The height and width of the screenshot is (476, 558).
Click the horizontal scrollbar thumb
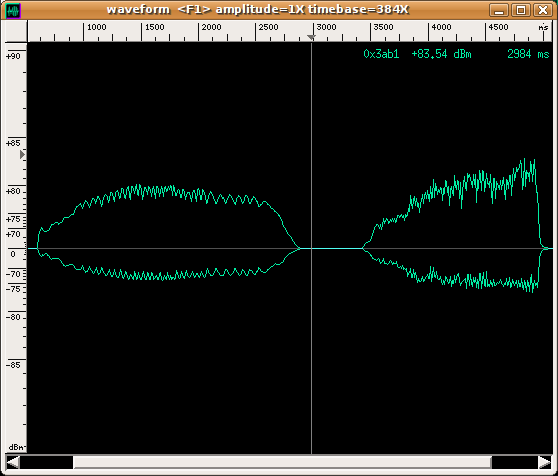(x=282, y=462)
